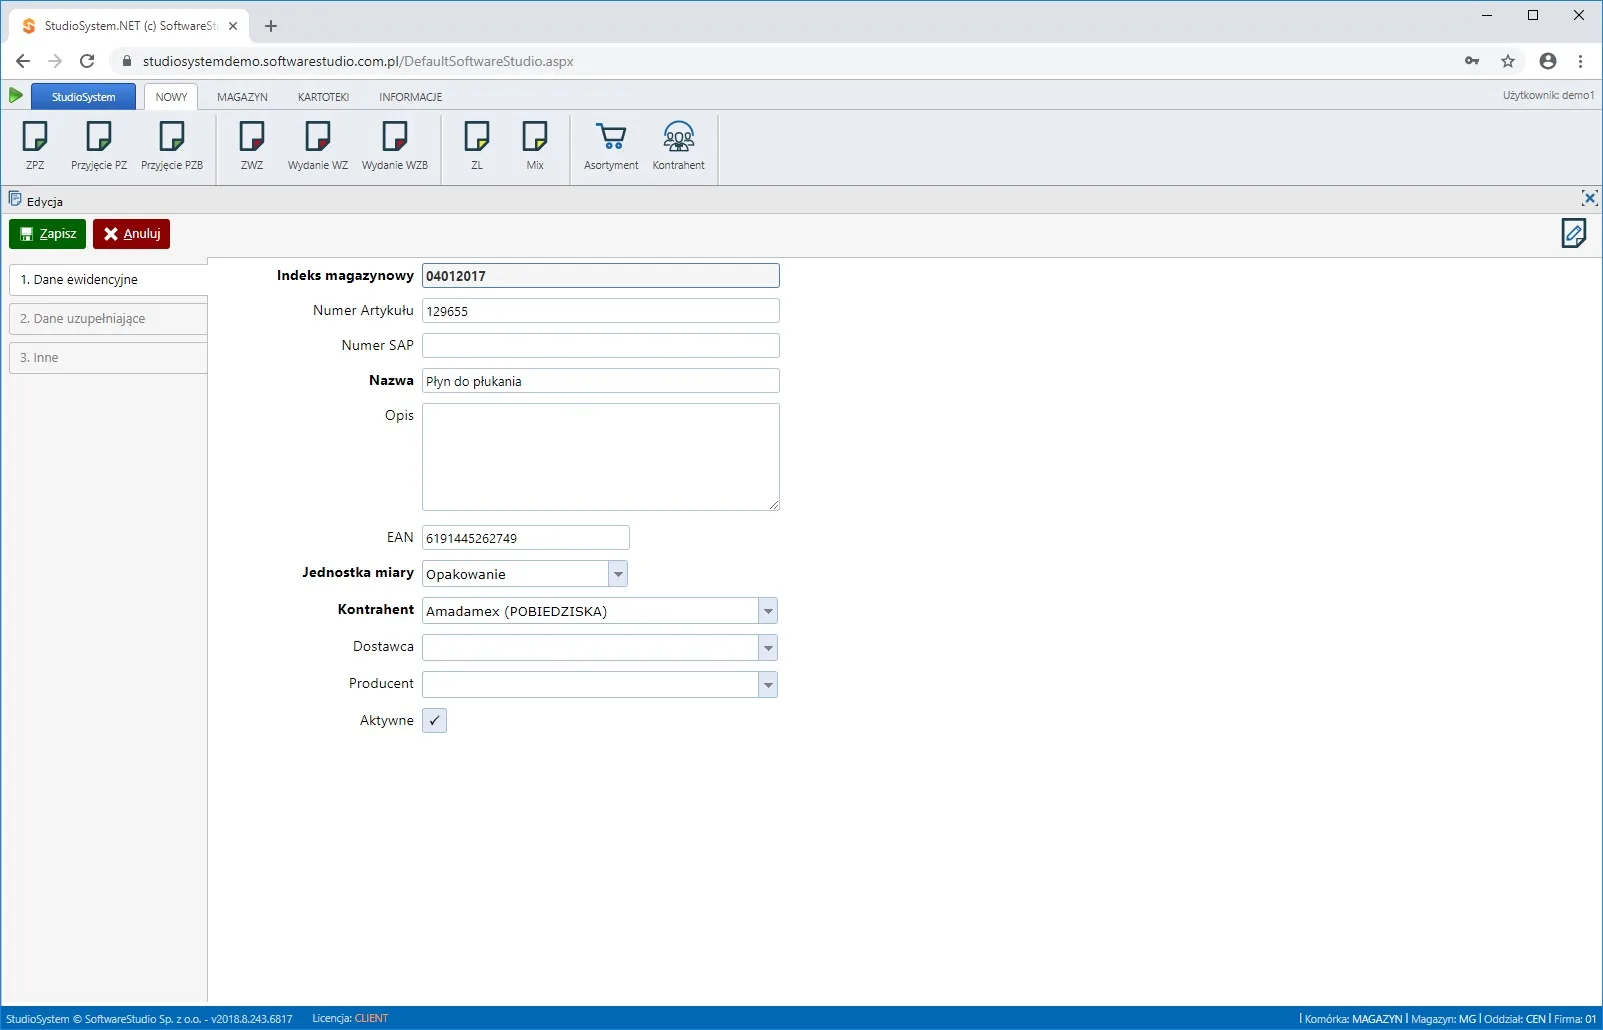Open the Przyjęcie PZ document

pos(99,146)
